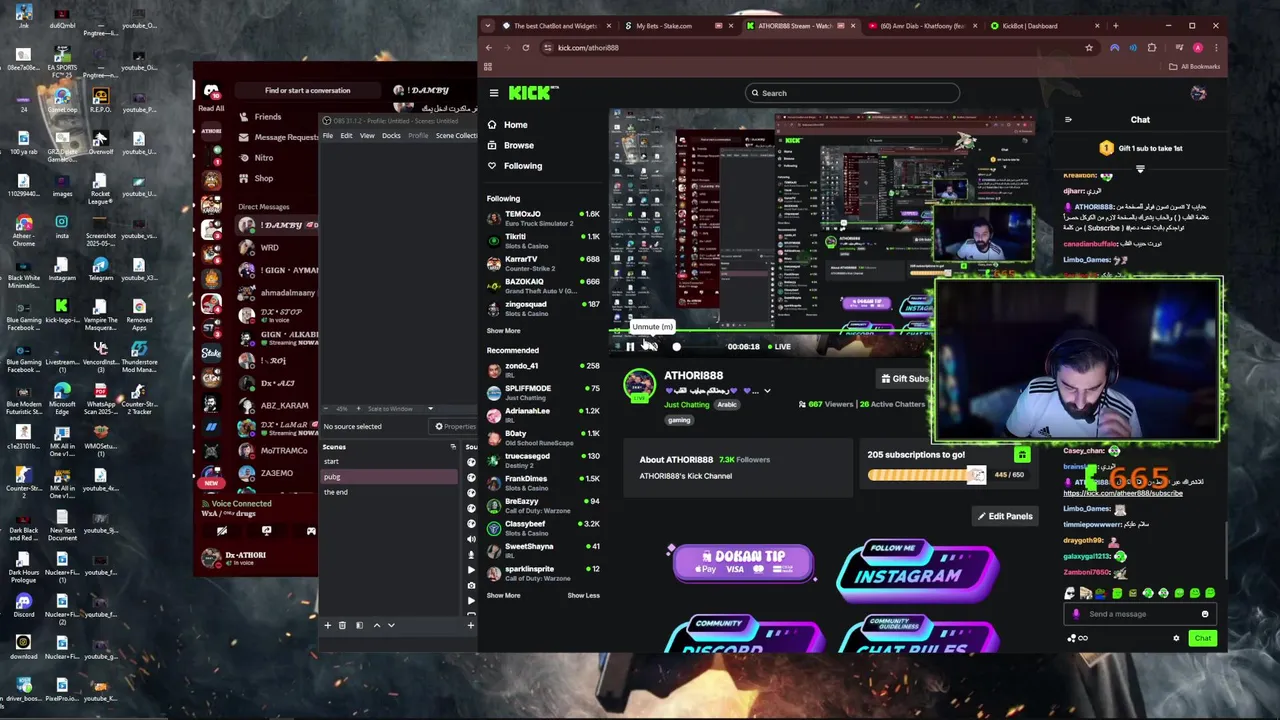Open Discord direct messages home icon

coord(211,92)
